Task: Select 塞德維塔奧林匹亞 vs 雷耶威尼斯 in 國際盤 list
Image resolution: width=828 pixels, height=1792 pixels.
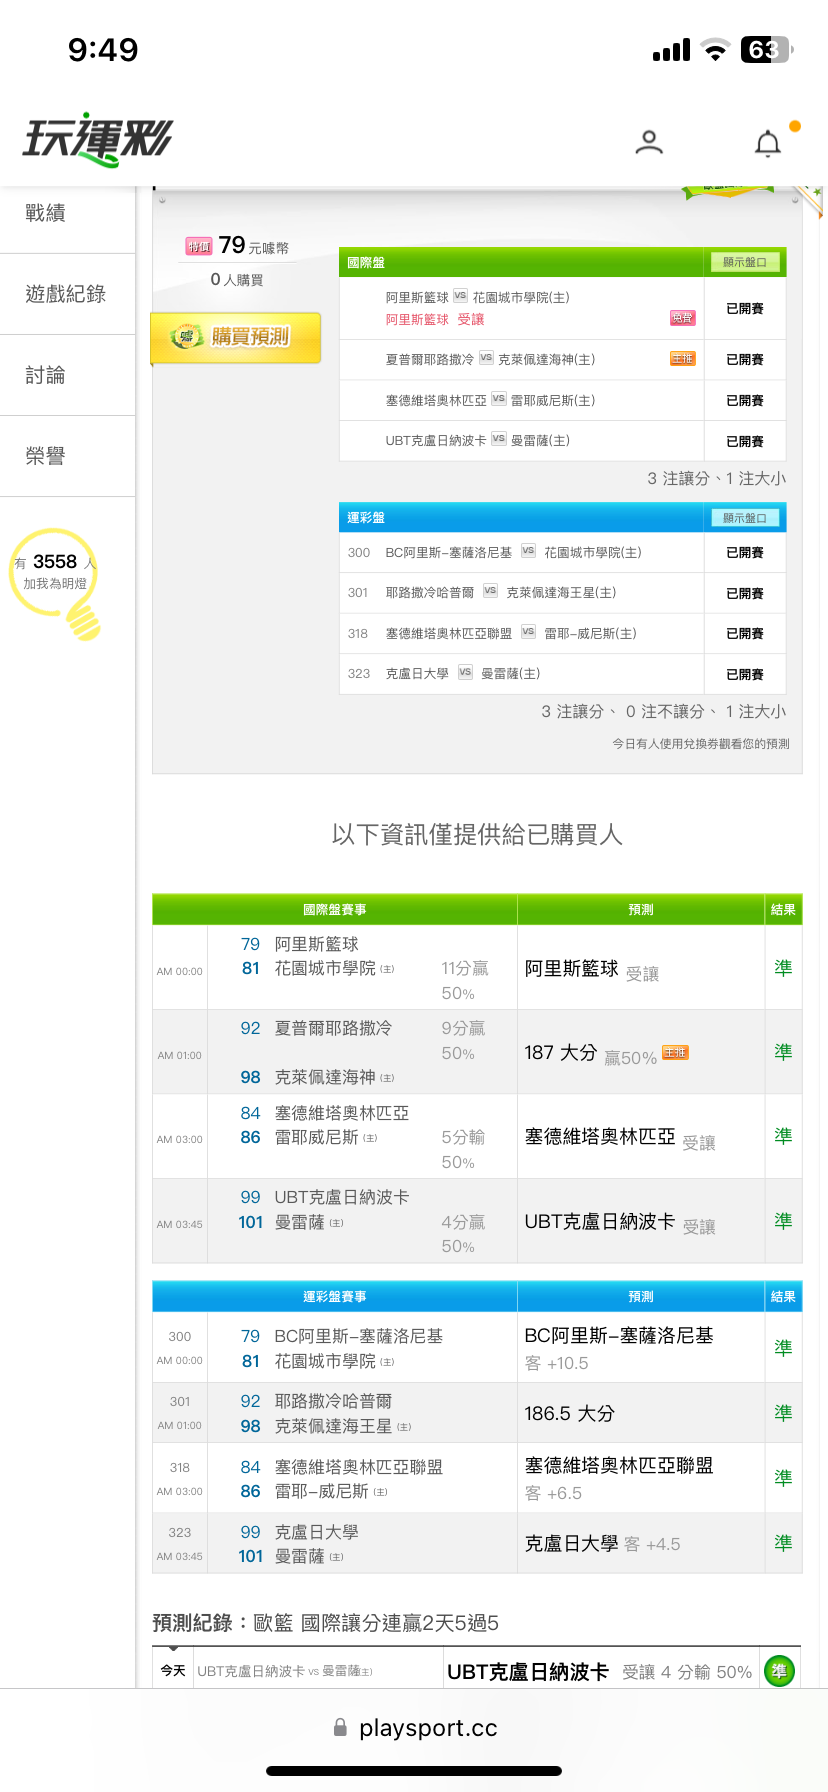Action: point(563,400)
